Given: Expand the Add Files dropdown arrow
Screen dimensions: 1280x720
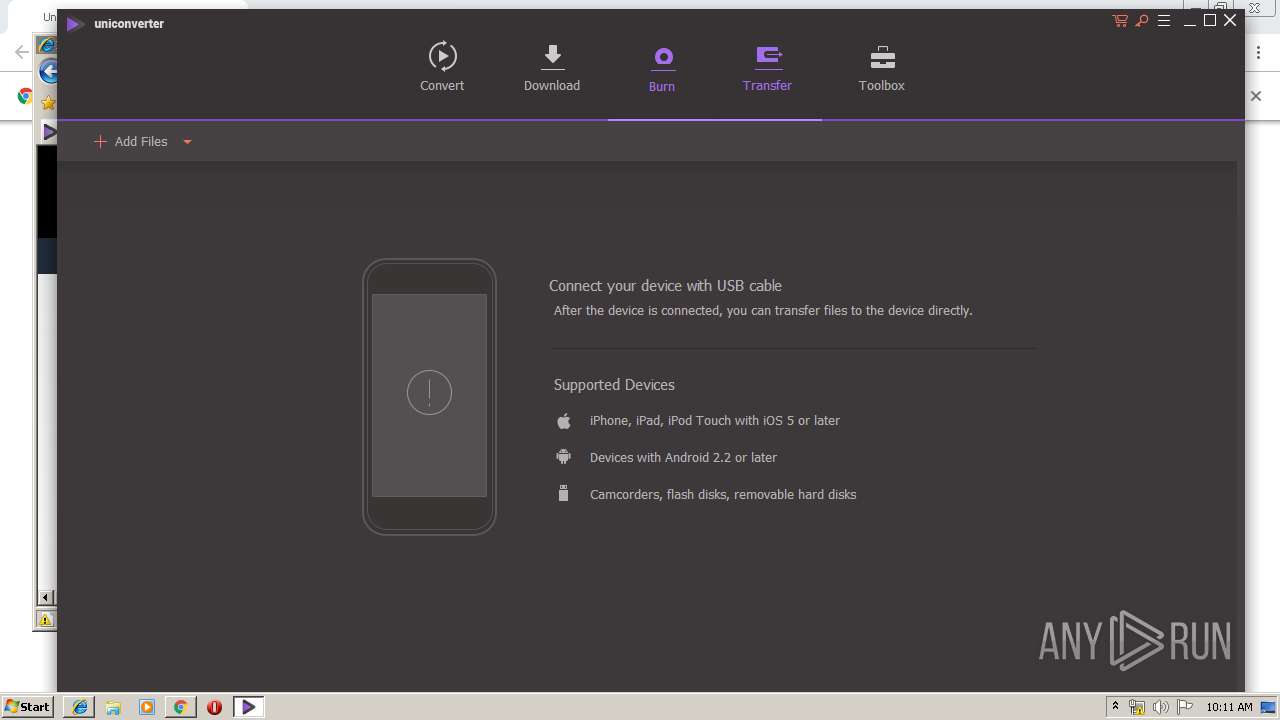Looking at the screenshot, I should tap(187, 142).
